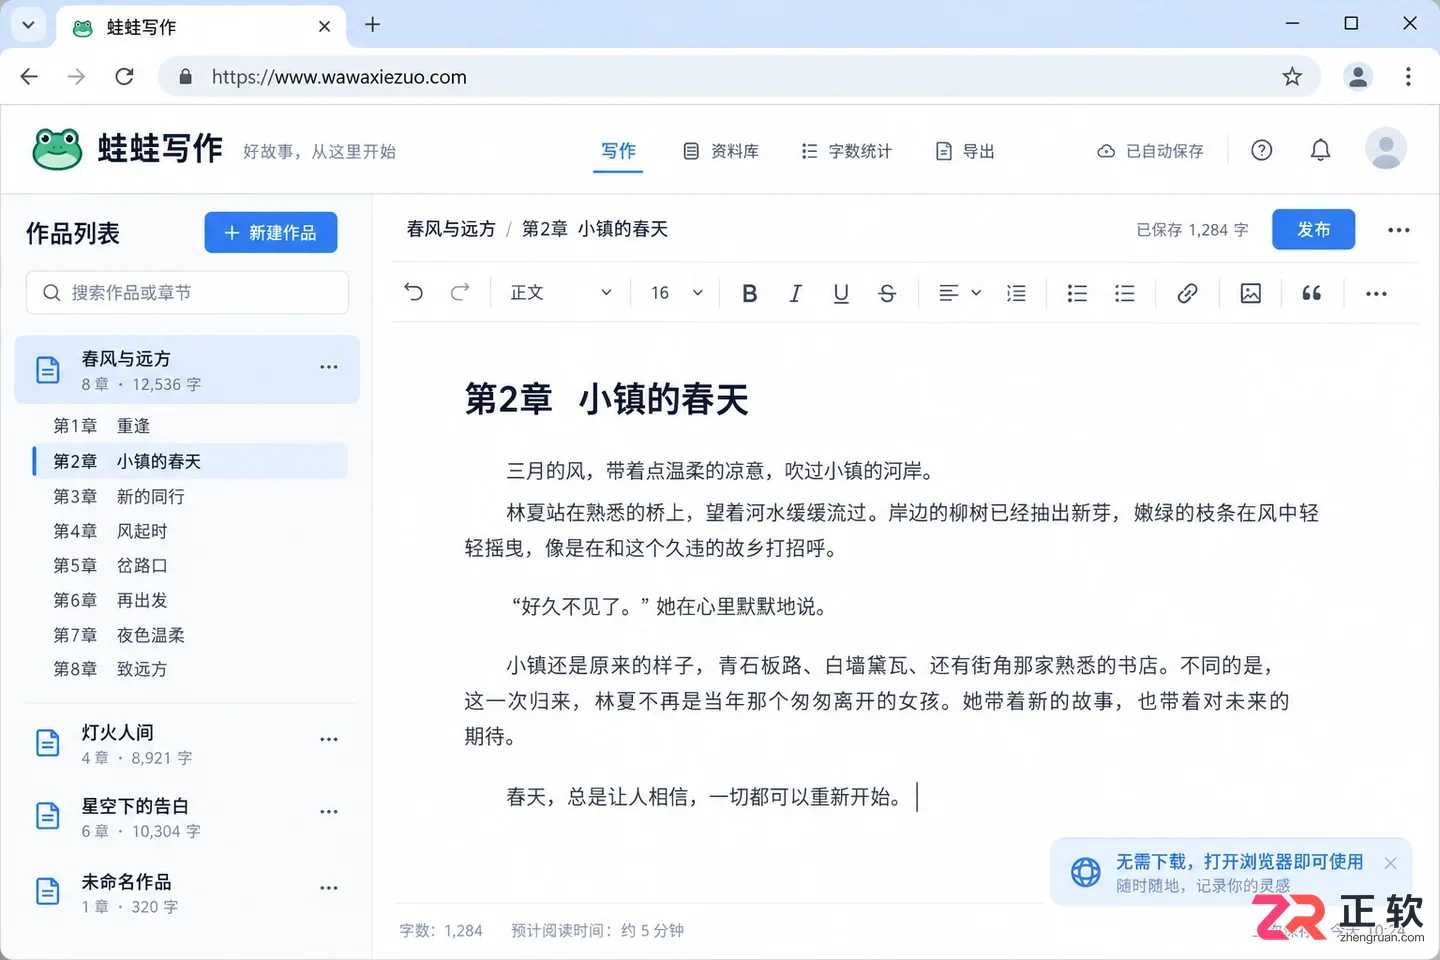Click the 新建作品 button
The width and height of the screenshot is (1440, 960).
(x=271, y=233)
